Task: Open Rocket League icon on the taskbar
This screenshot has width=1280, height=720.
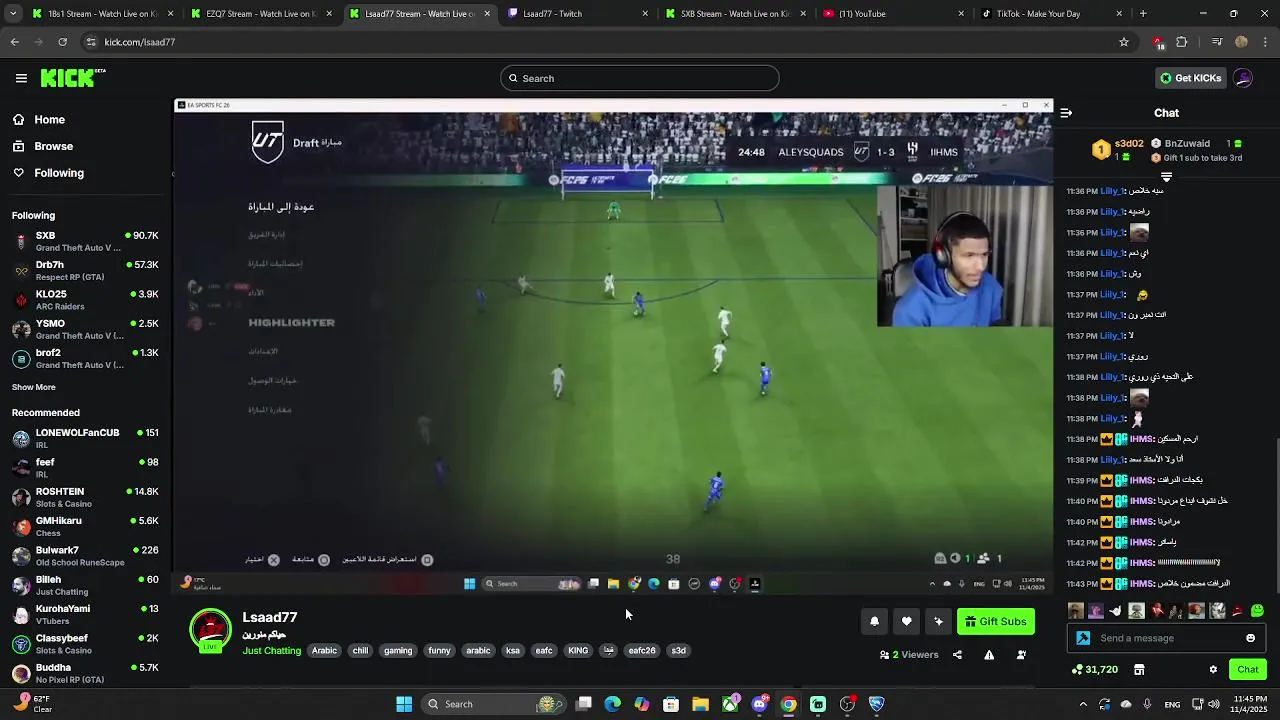Action: [876, 704]
